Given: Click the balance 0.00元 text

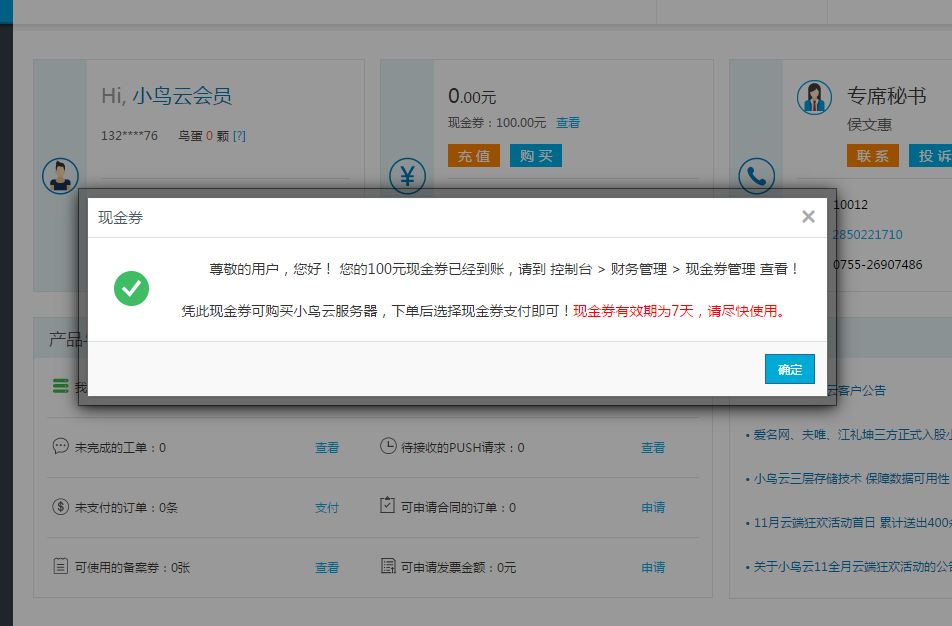Looking at the screenshot, I should pos(472,96).
